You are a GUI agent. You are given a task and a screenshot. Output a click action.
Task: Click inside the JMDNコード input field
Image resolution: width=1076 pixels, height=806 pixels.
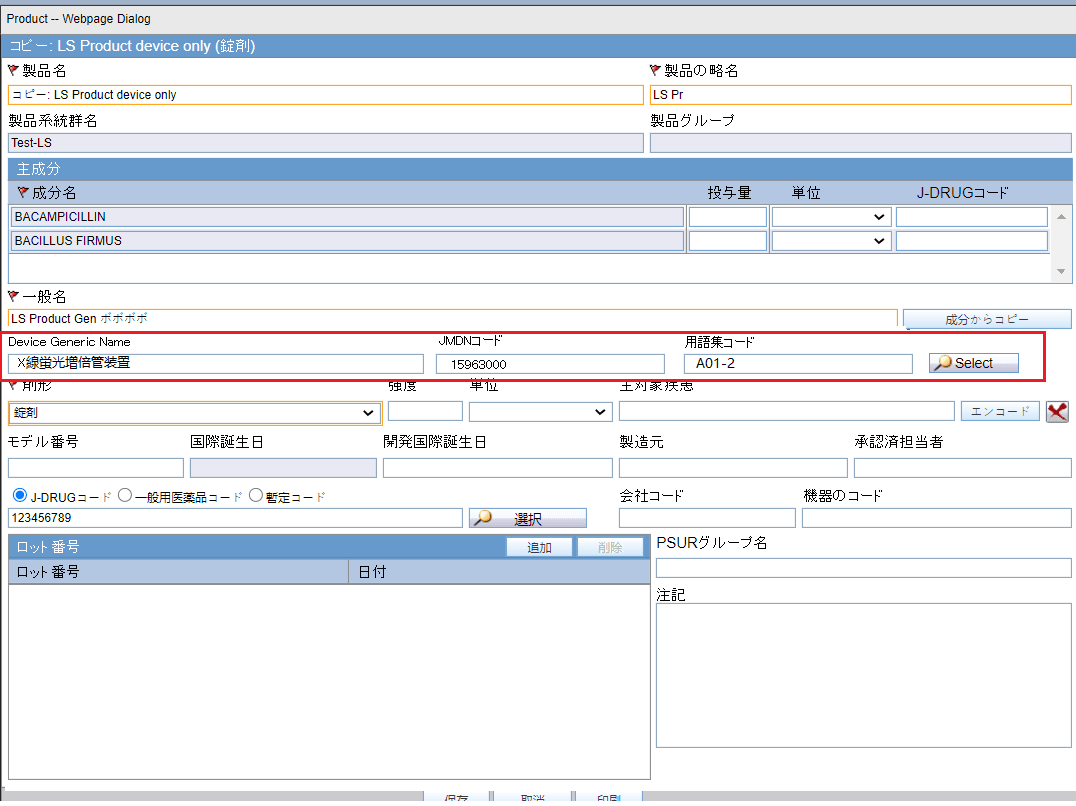tap(549, 363)
